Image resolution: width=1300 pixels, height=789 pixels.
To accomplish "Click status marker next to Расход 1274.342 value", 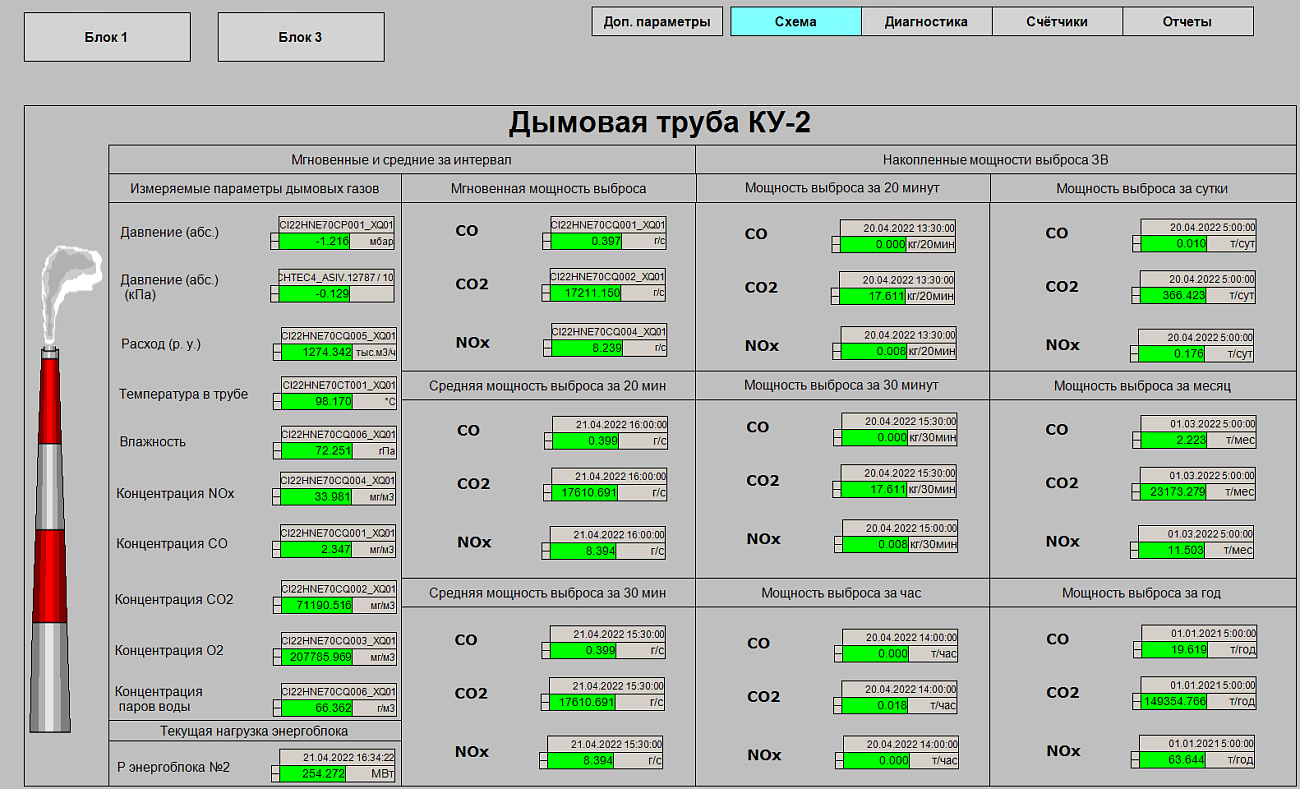I will tap(277, 352).
